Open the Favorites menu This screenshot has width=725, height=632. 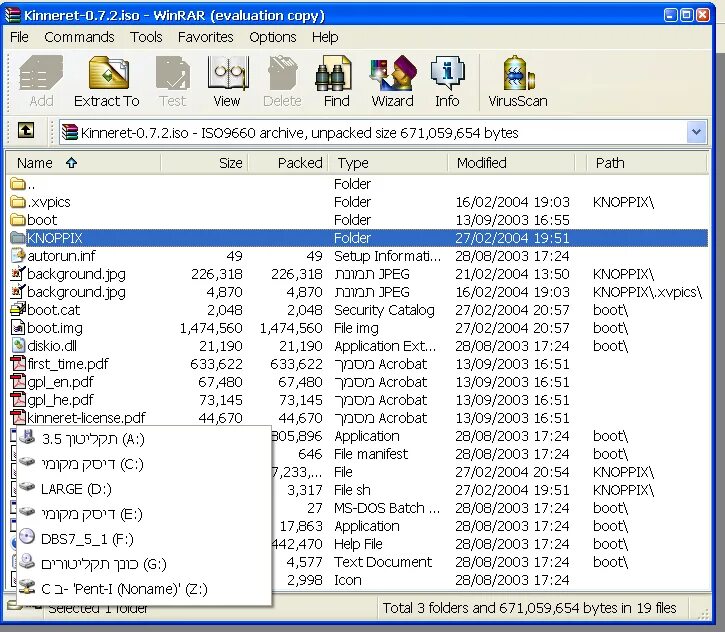click(x=205, y=37)
